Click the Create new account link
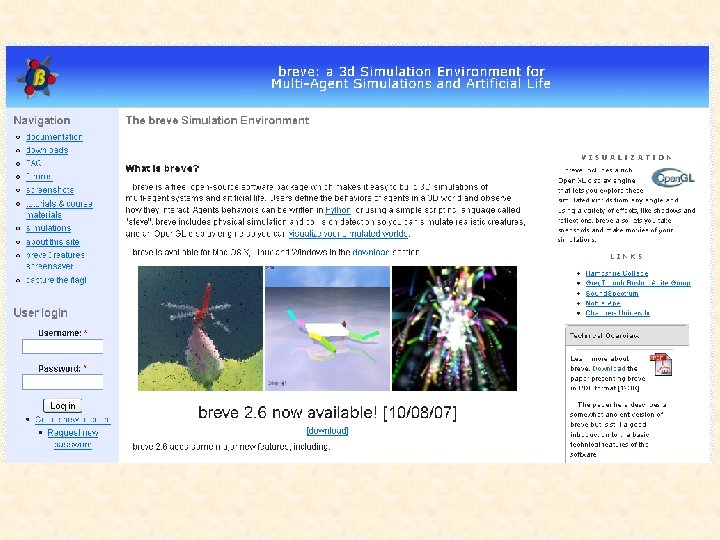Viewport: 720px width, 540px height. 73,420
